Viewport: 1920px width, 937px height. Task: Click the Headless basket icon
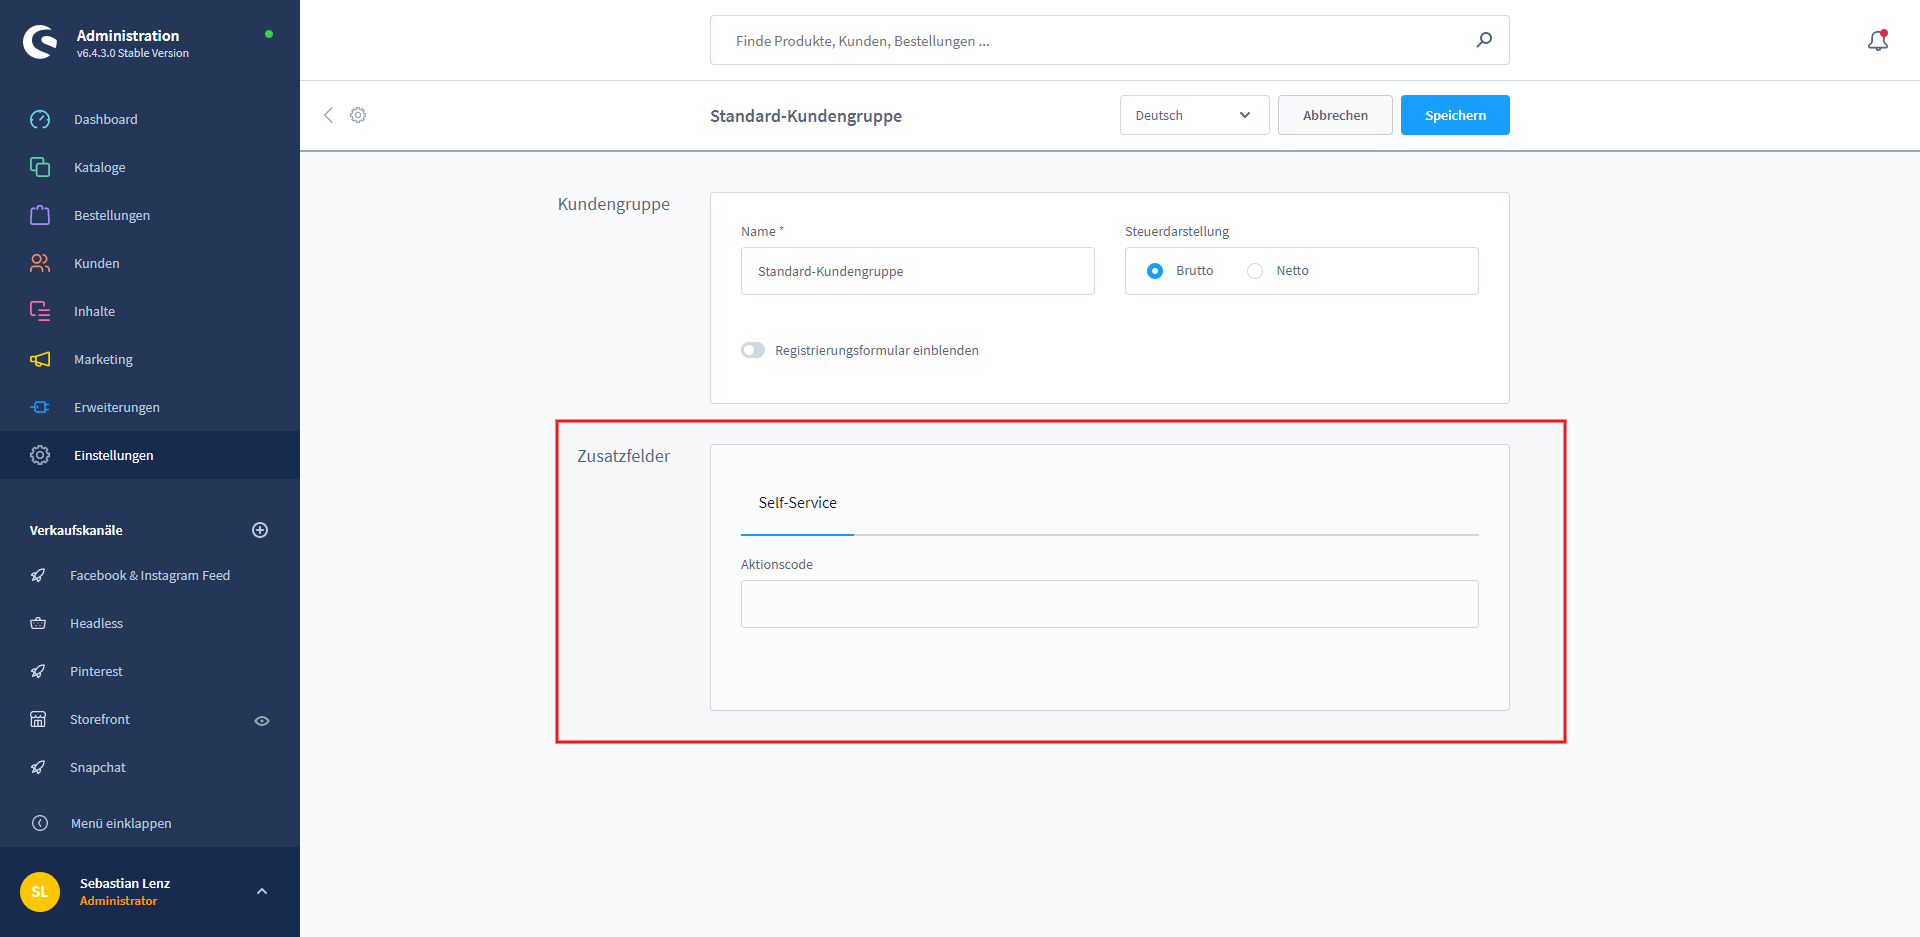(38, 623)
